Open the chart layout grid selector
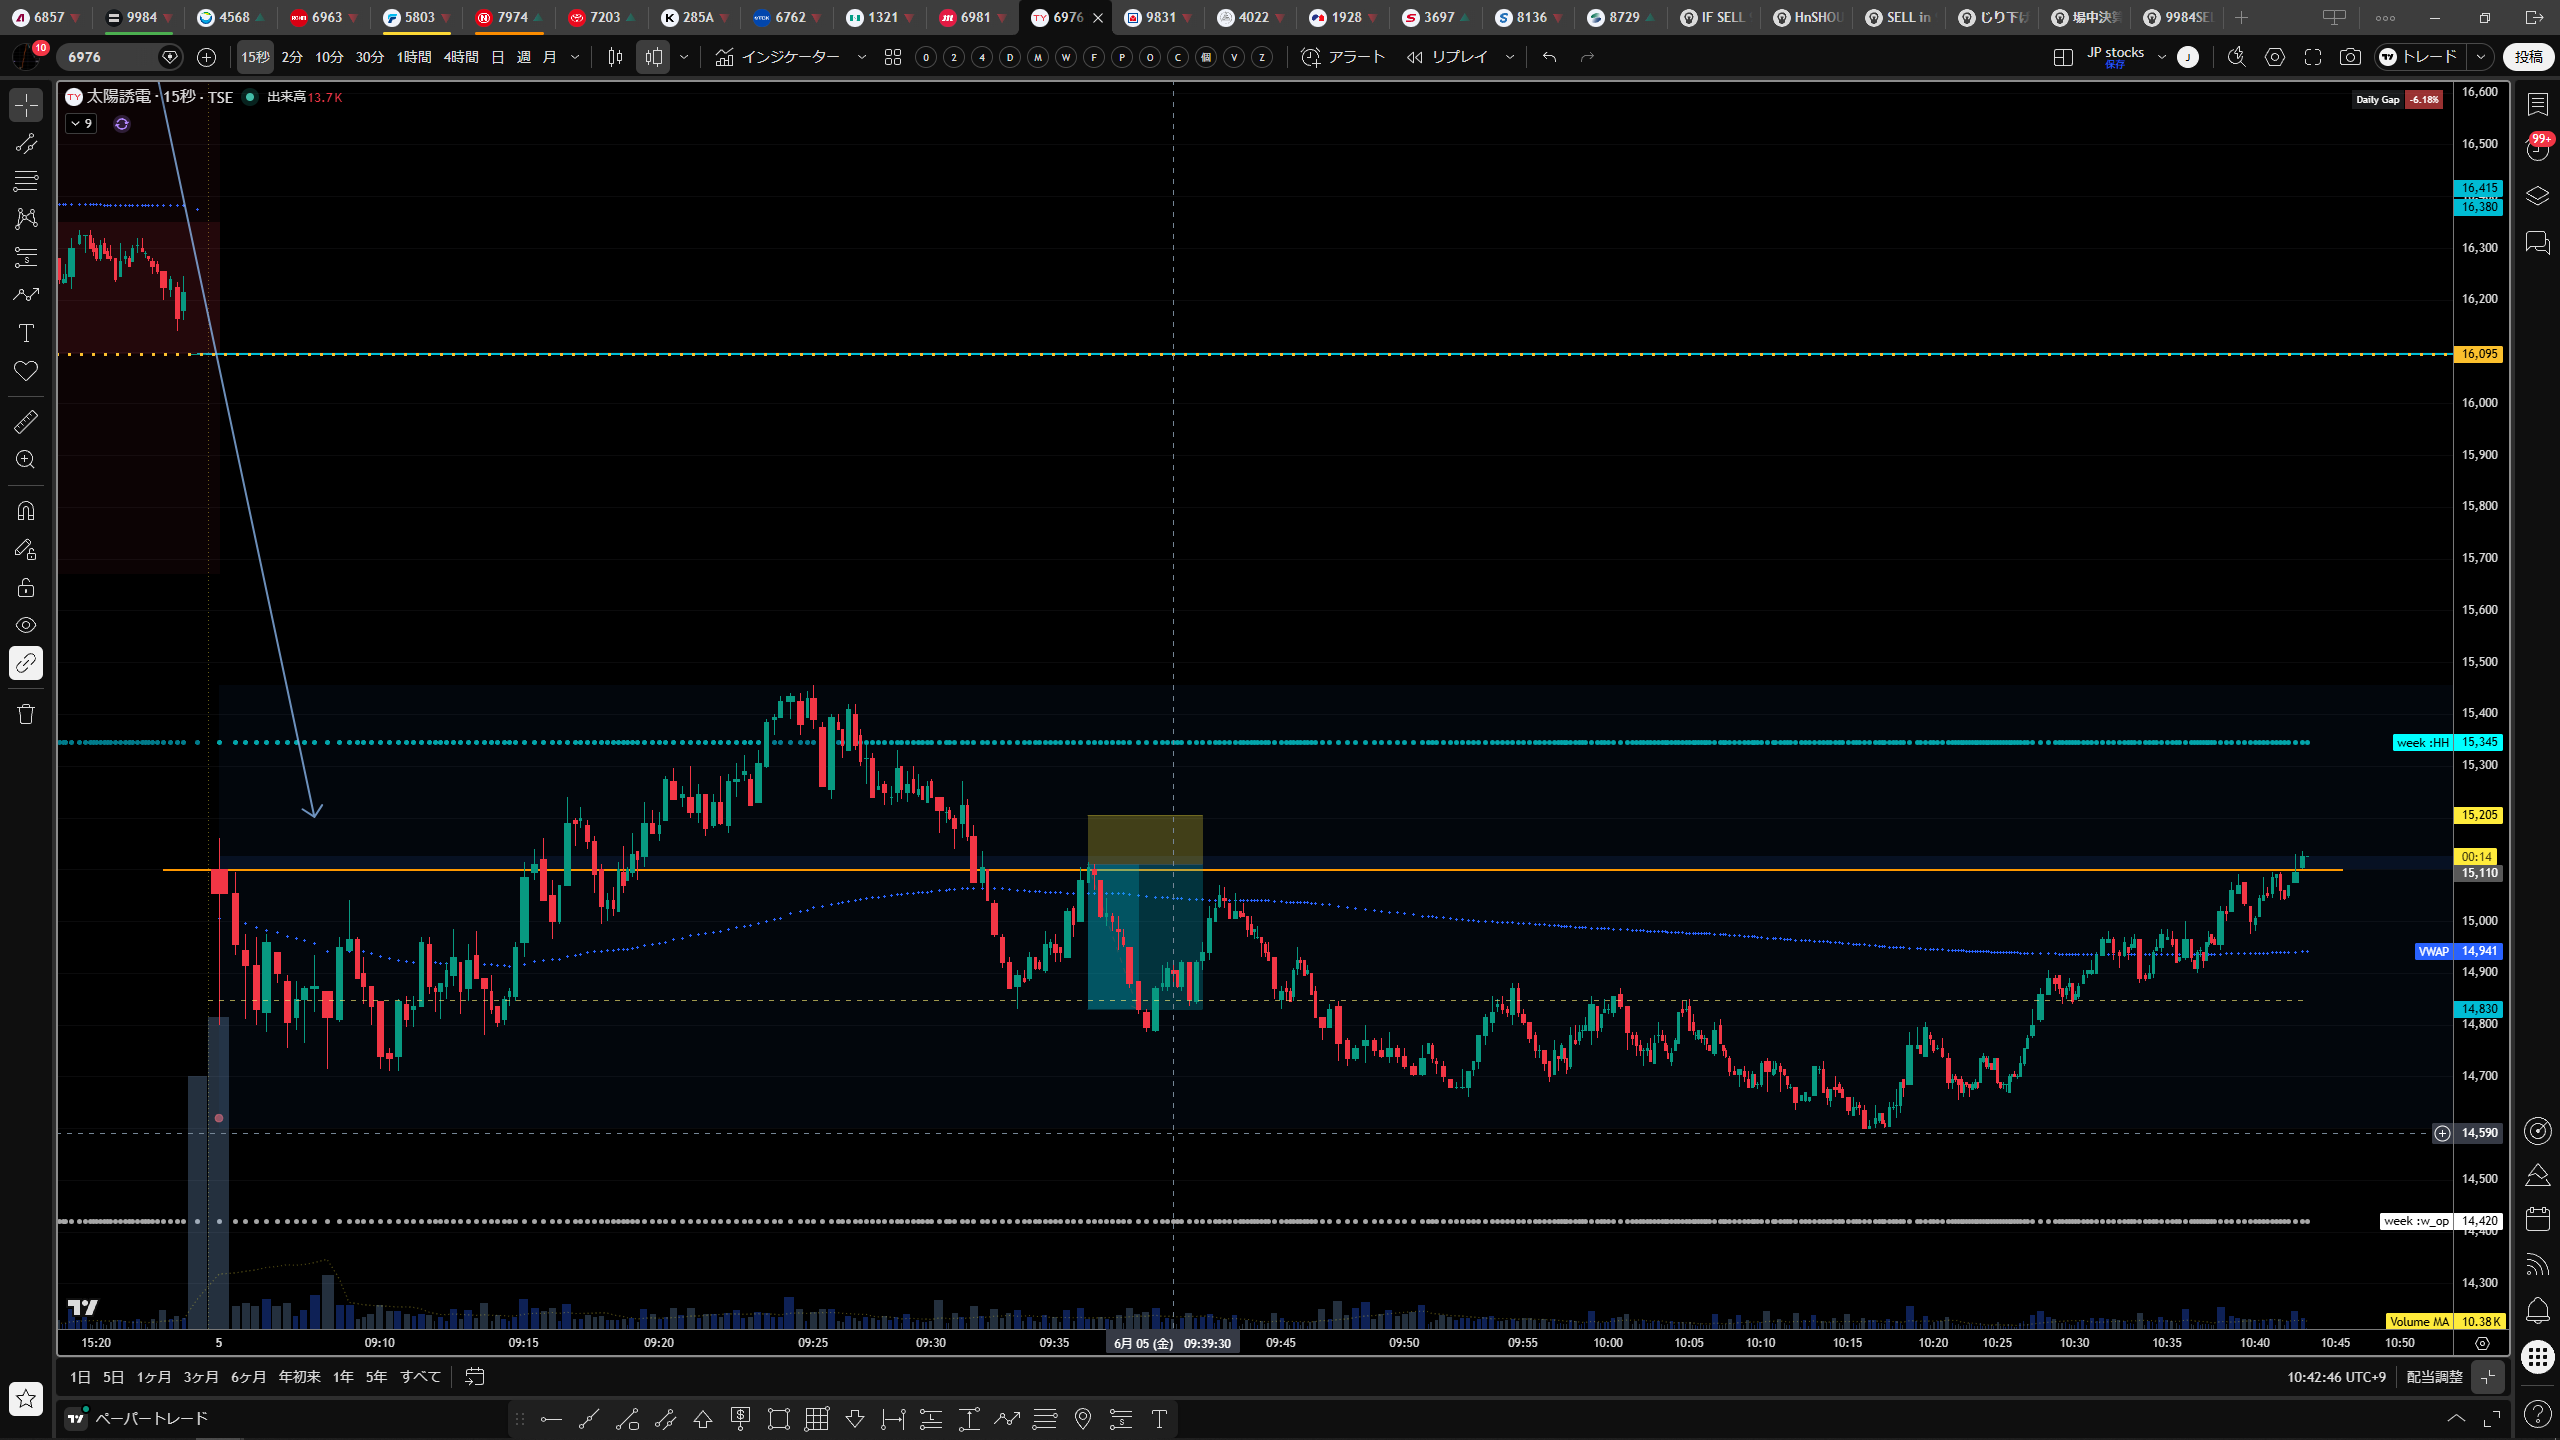The width and height of the screenshot is (2560, 1440). pyautogui.click(x=2062, y=57)
